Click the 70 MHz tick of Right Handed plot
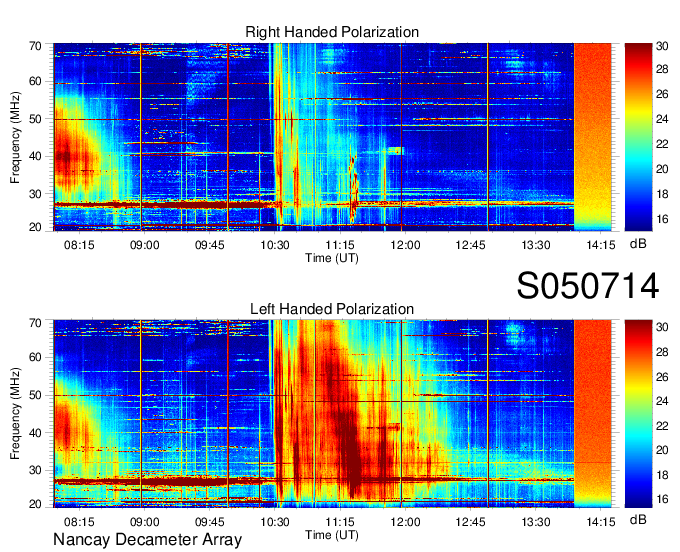Image resolution: width=680 pixels, height=552 pixels. pos(35,46)
